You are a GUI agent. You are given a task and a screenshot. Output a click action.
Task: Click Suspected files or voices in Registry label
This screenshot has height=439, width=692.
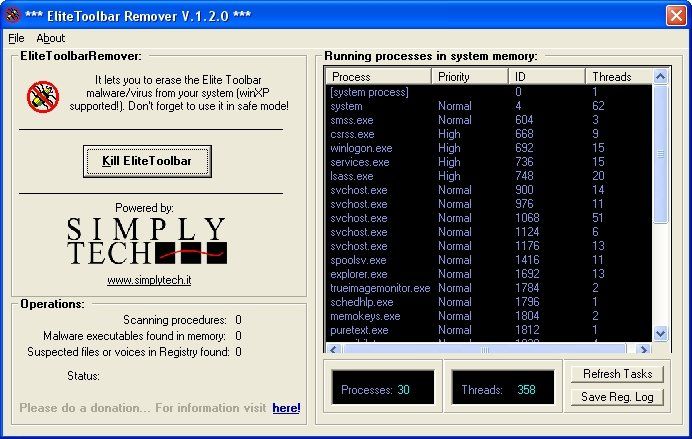[128, 352]
